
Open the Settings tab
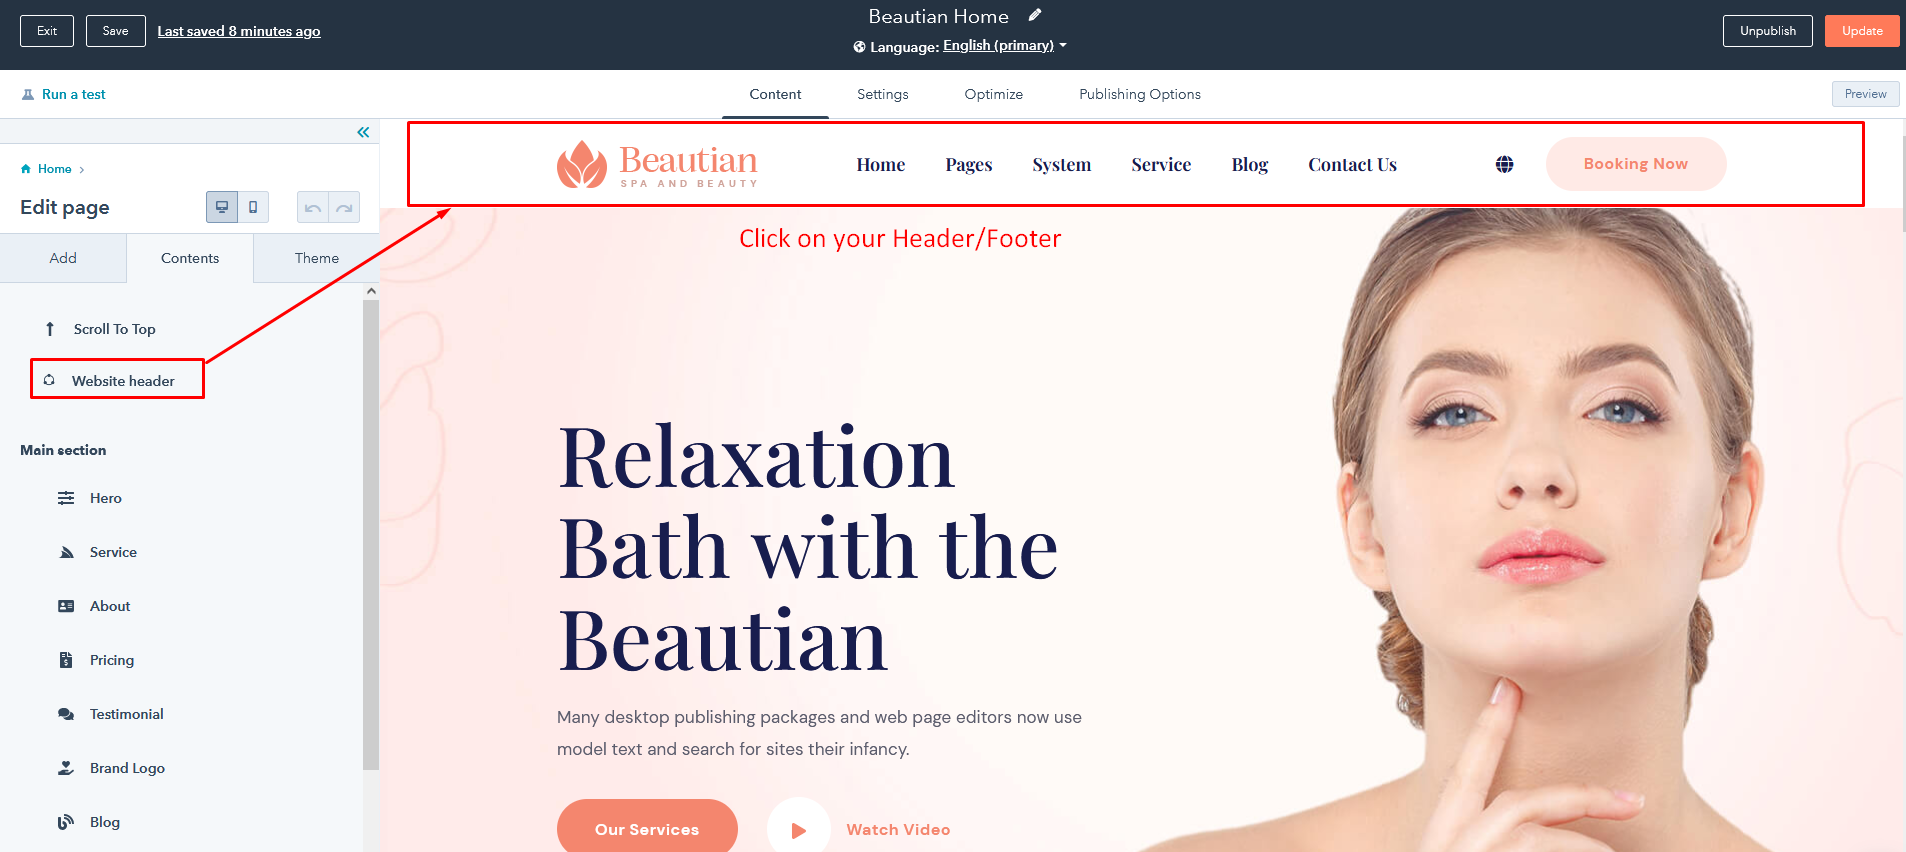point(883,94)
